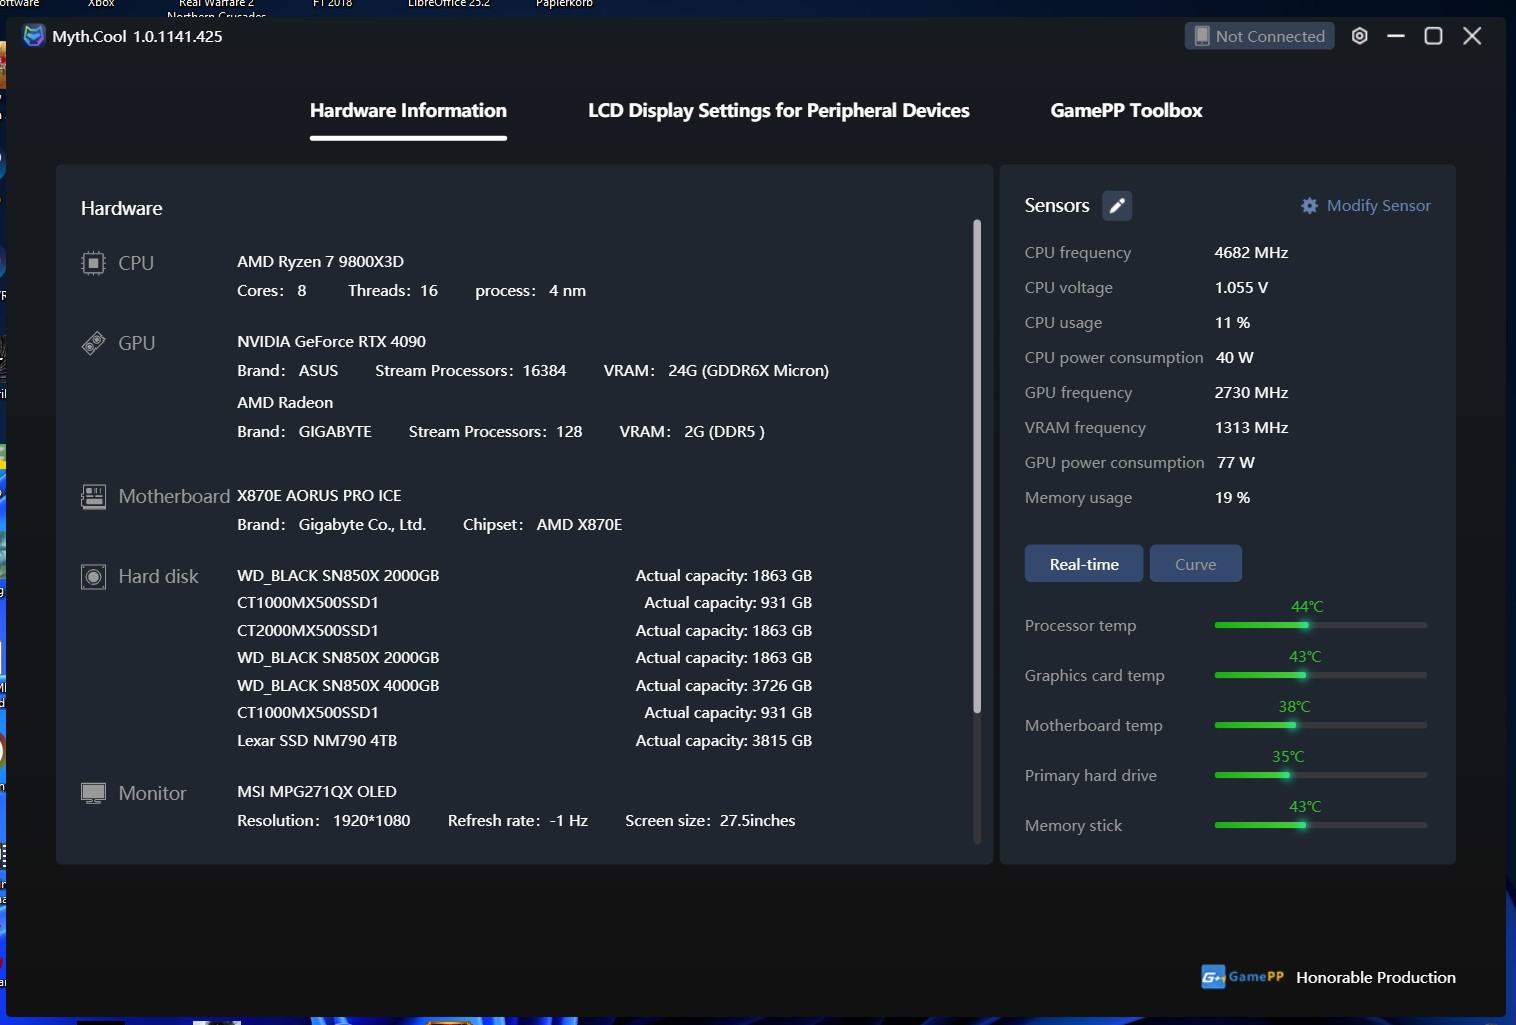This screenshot has width=1516, height=1025.
Task: Open the GamePP Toolbox tab
Action: click(x=1126, y=110)
